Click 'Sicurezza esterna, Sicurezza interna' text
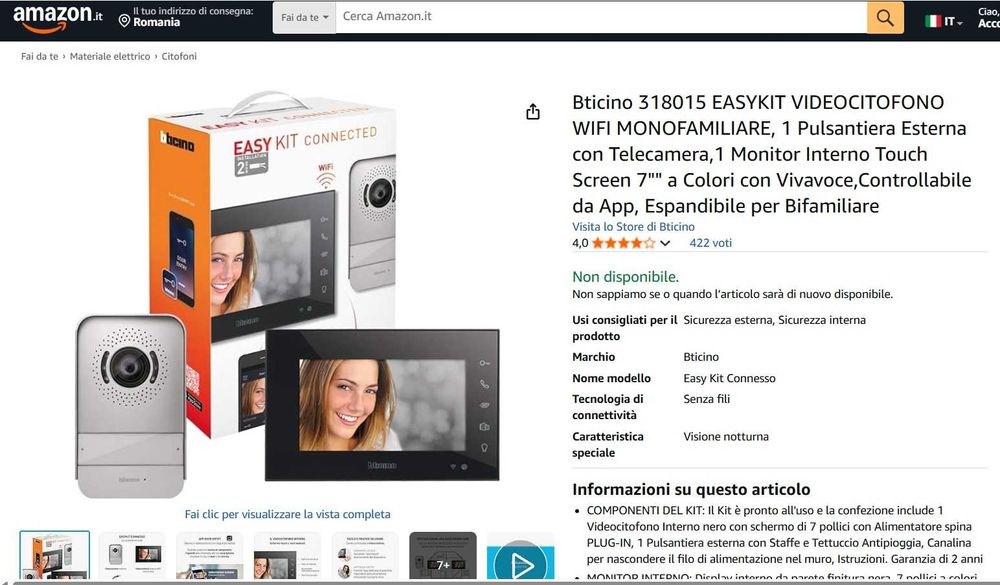The height and width of the screenshot is (585, 1000). point(774,320)
